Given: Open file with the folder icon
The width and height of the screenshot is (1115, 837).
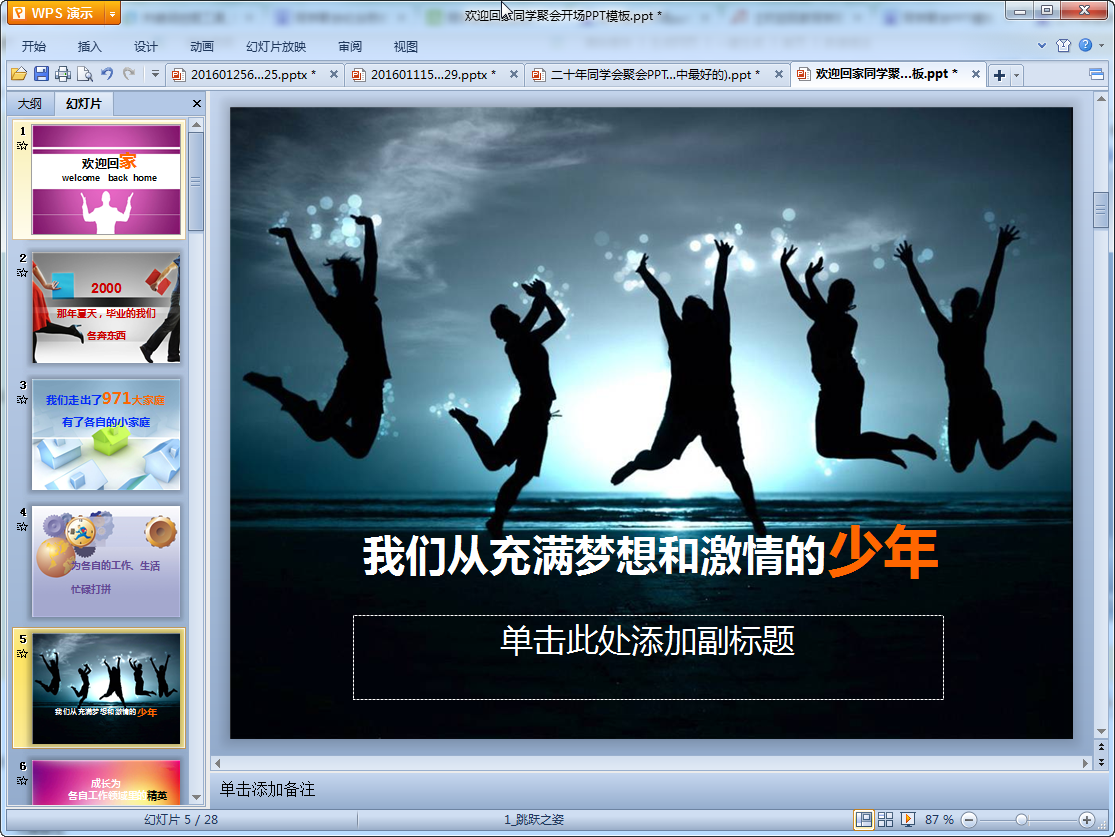Looking at the screenshot, I should coord(18,74).
